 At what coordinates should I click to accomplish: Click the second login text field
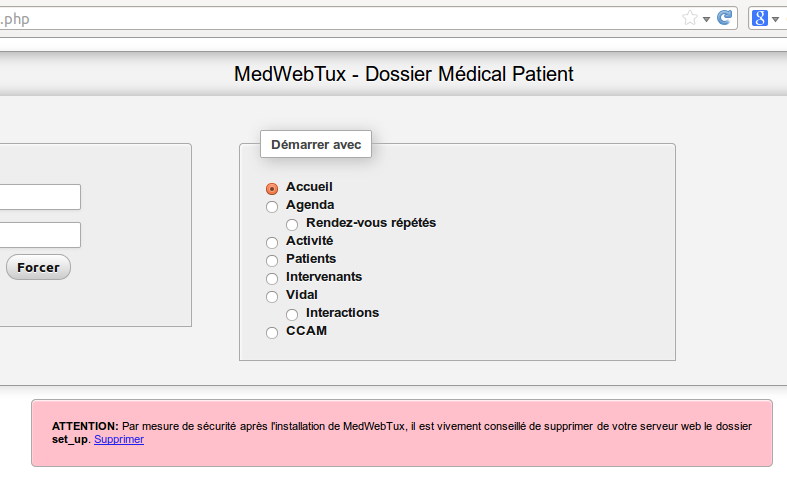[x=40, y=235]
